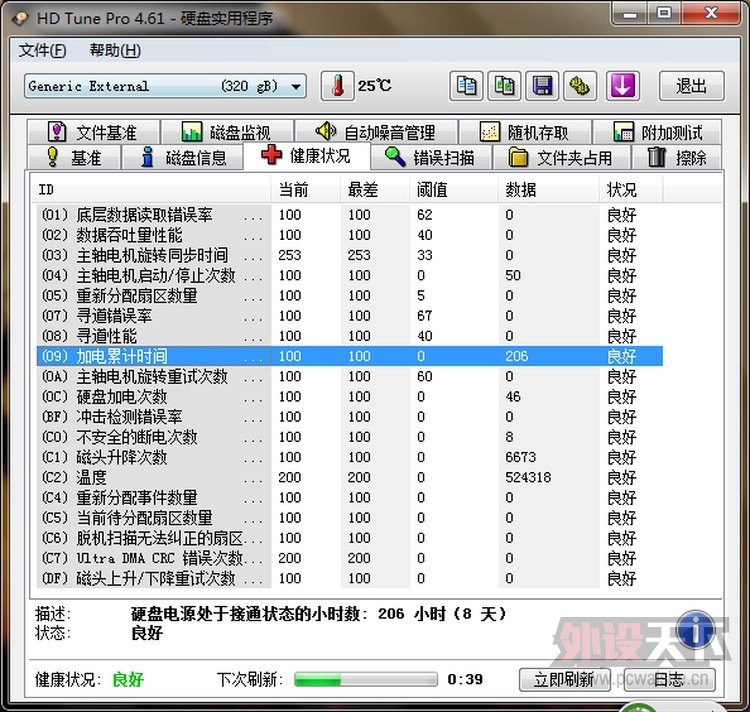Click the window title bar HD Tune Pro 4.61

pos(155,19)
